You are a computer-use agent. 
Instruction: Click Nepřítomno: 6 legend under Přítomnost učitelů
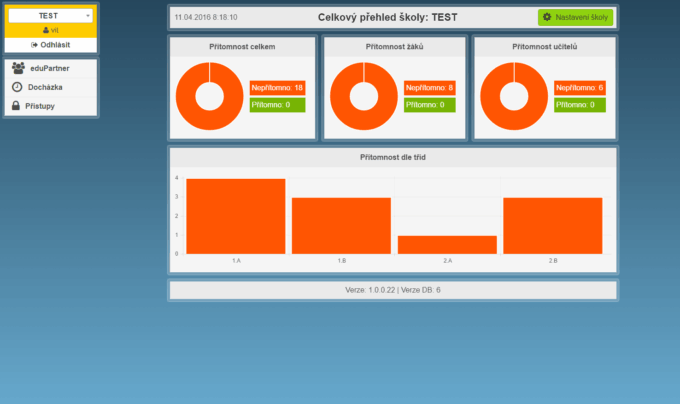582,88
